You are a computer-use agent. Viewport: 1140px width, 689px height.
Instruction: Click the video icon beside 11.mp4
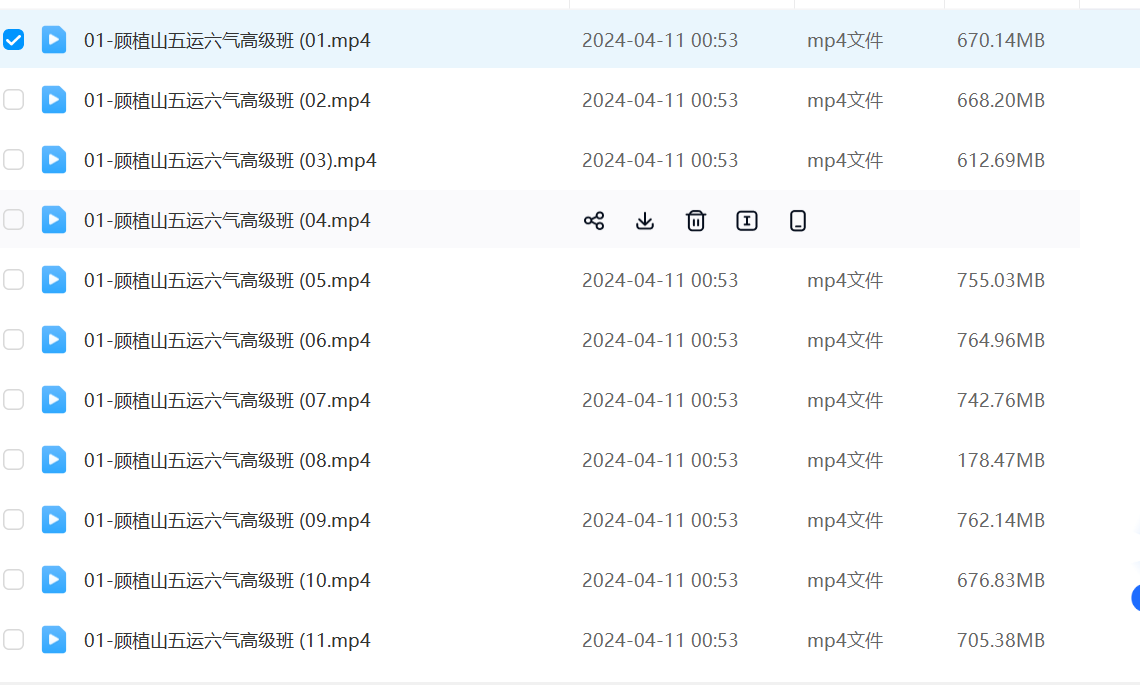pyautogui.click(x=54, y=640)
